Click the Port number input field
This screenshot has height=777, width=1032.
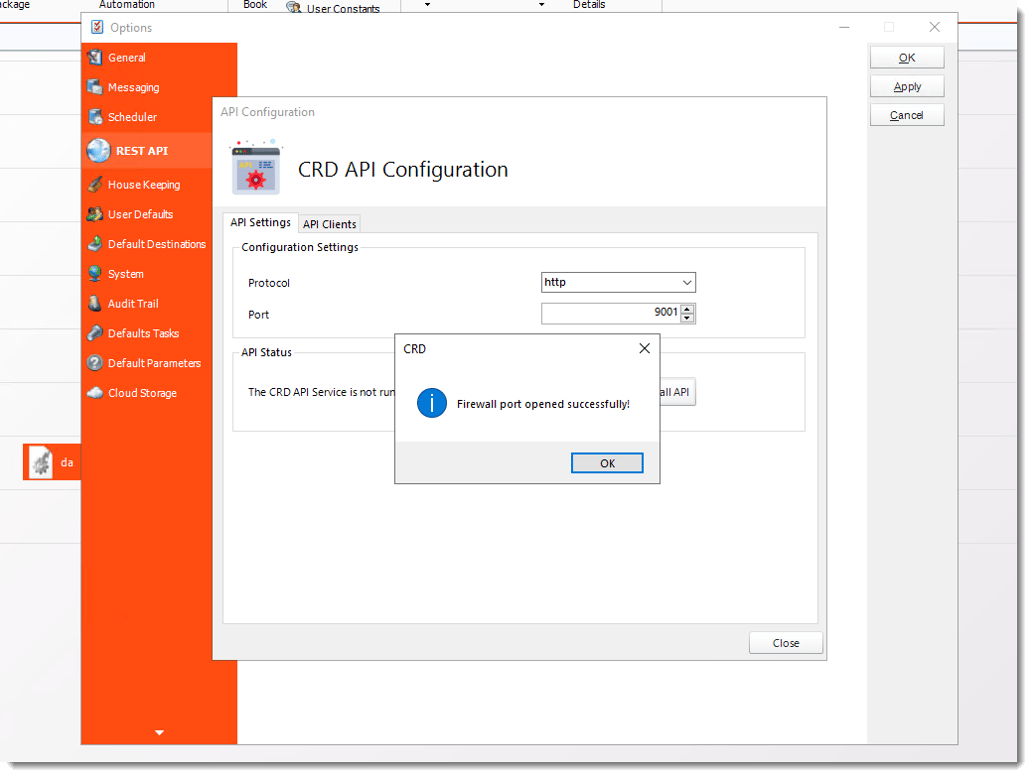click(x=610, y=313)
